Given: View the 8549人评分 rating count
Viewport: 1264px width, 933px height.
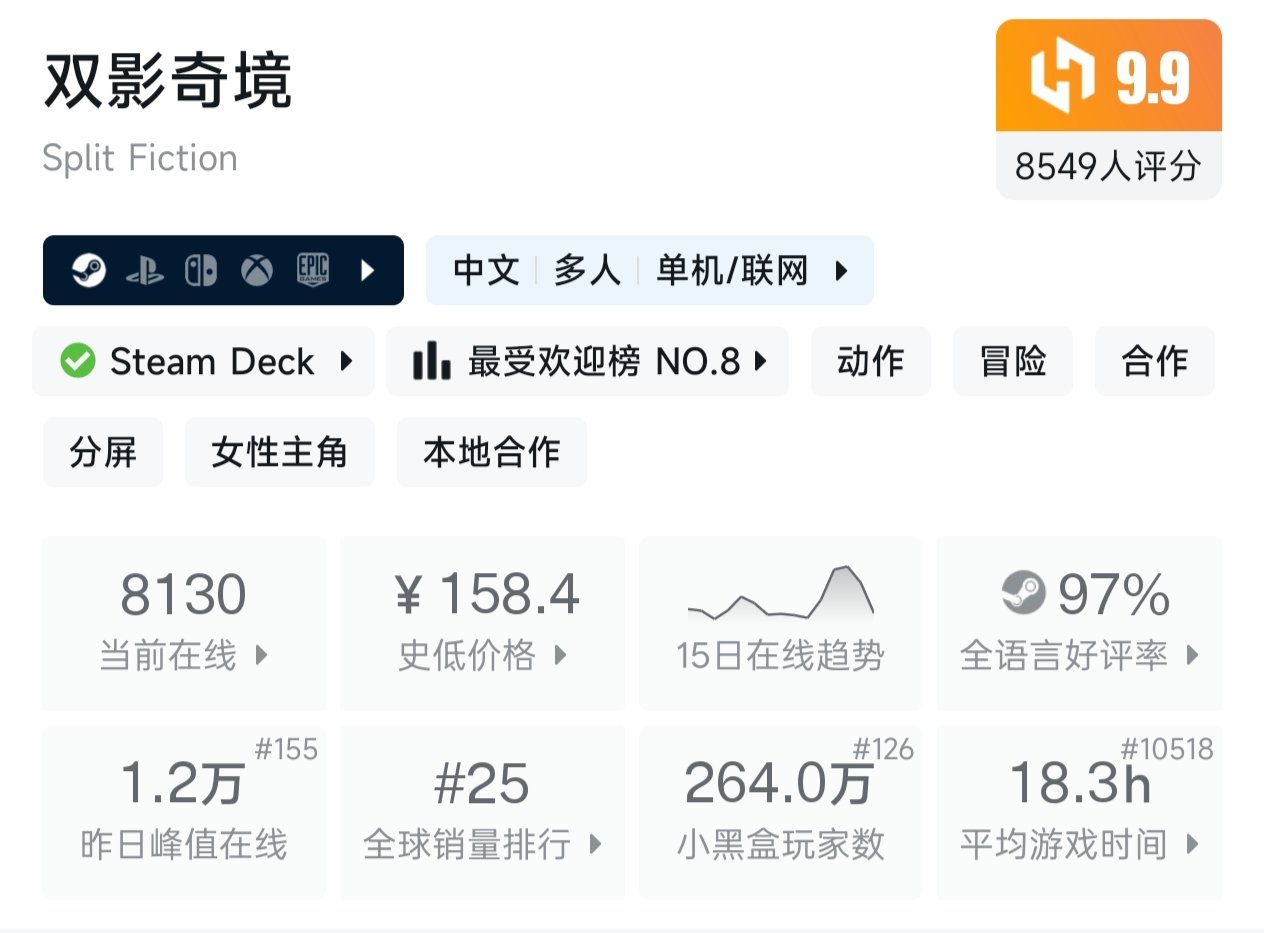Looking at the screenshot, I should [1108, 166].
